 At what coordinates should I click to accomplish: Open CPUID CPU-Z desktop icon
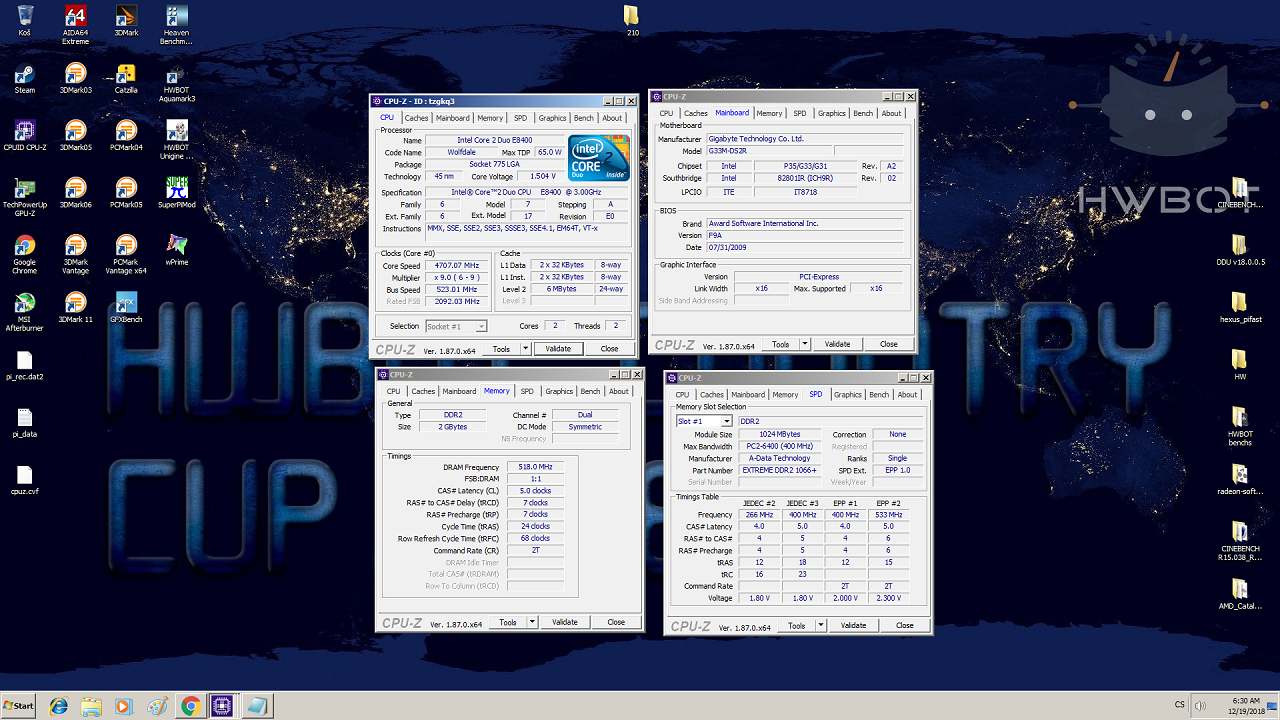pos(24,137)
